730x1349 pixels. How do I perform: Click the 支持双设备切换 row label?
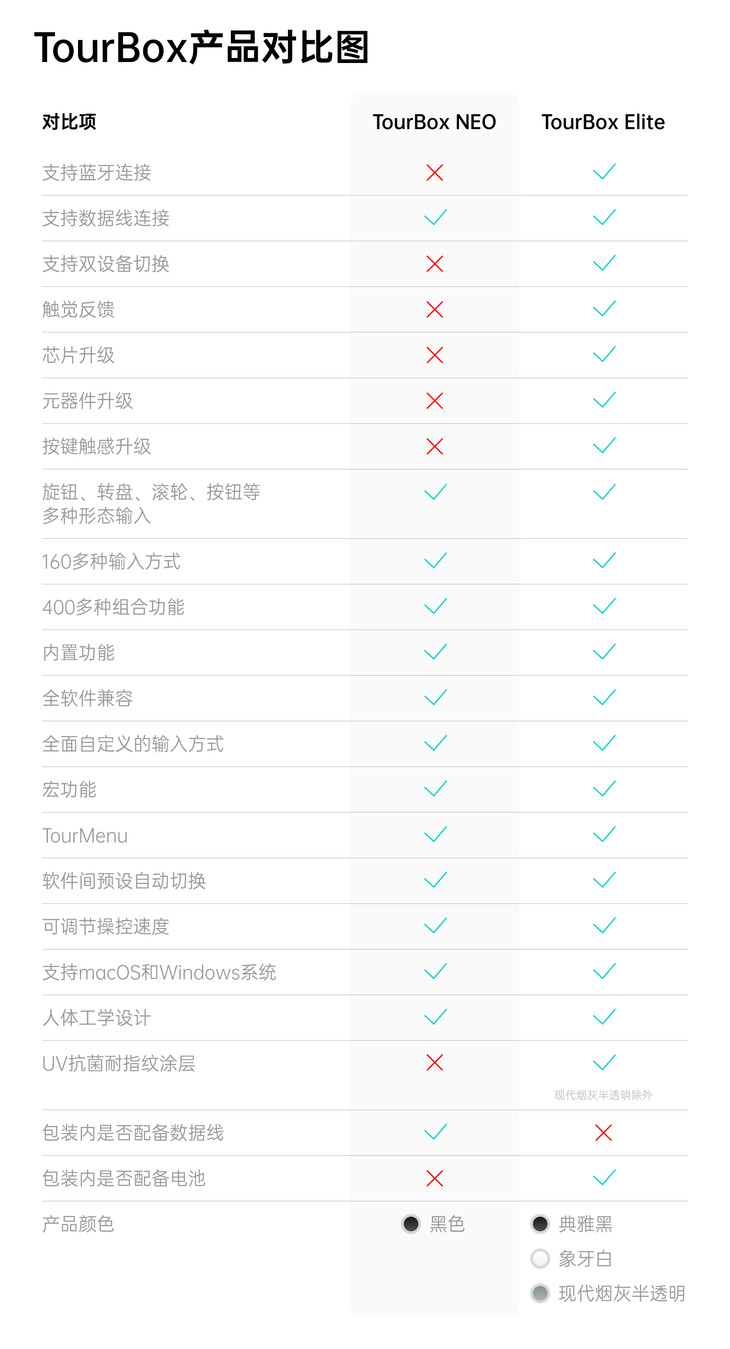click(x=106, y=264)
